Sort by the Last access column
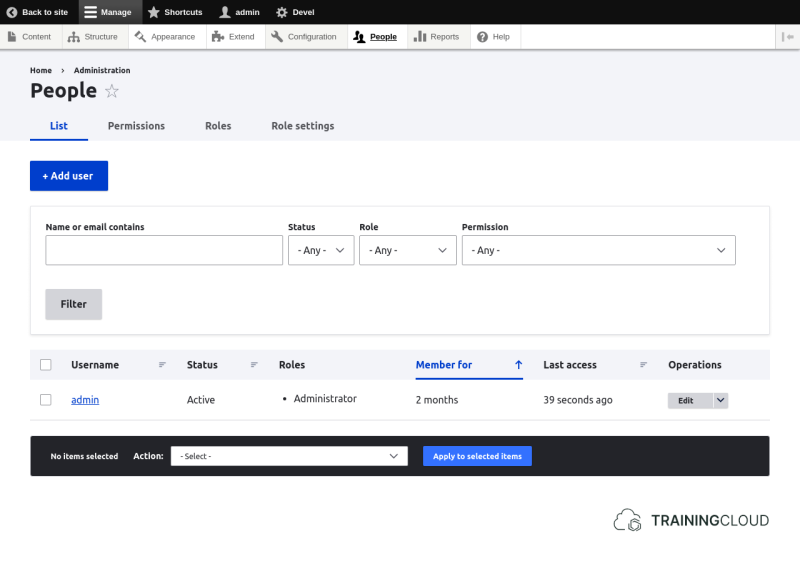This screenshot has height=563, width=800. 570,365
